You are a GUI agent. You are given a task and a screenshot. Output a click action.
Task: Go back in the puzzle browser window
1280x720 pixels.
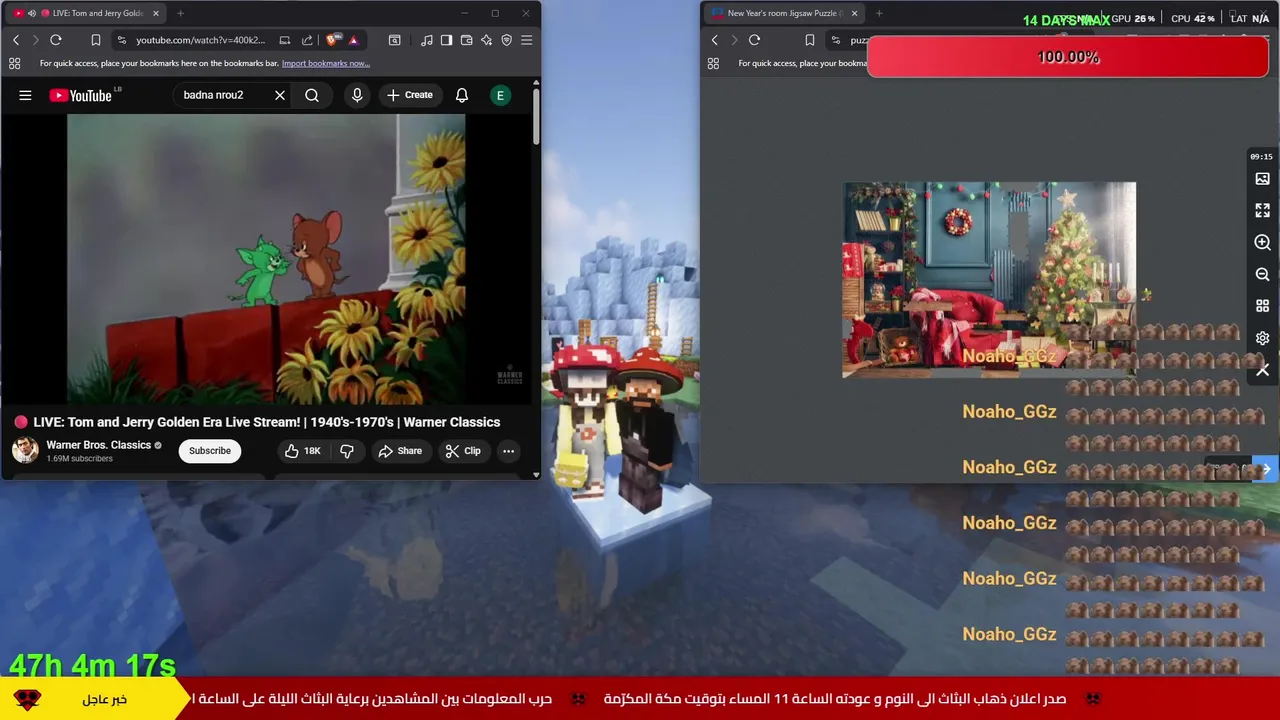click(714, 40)
